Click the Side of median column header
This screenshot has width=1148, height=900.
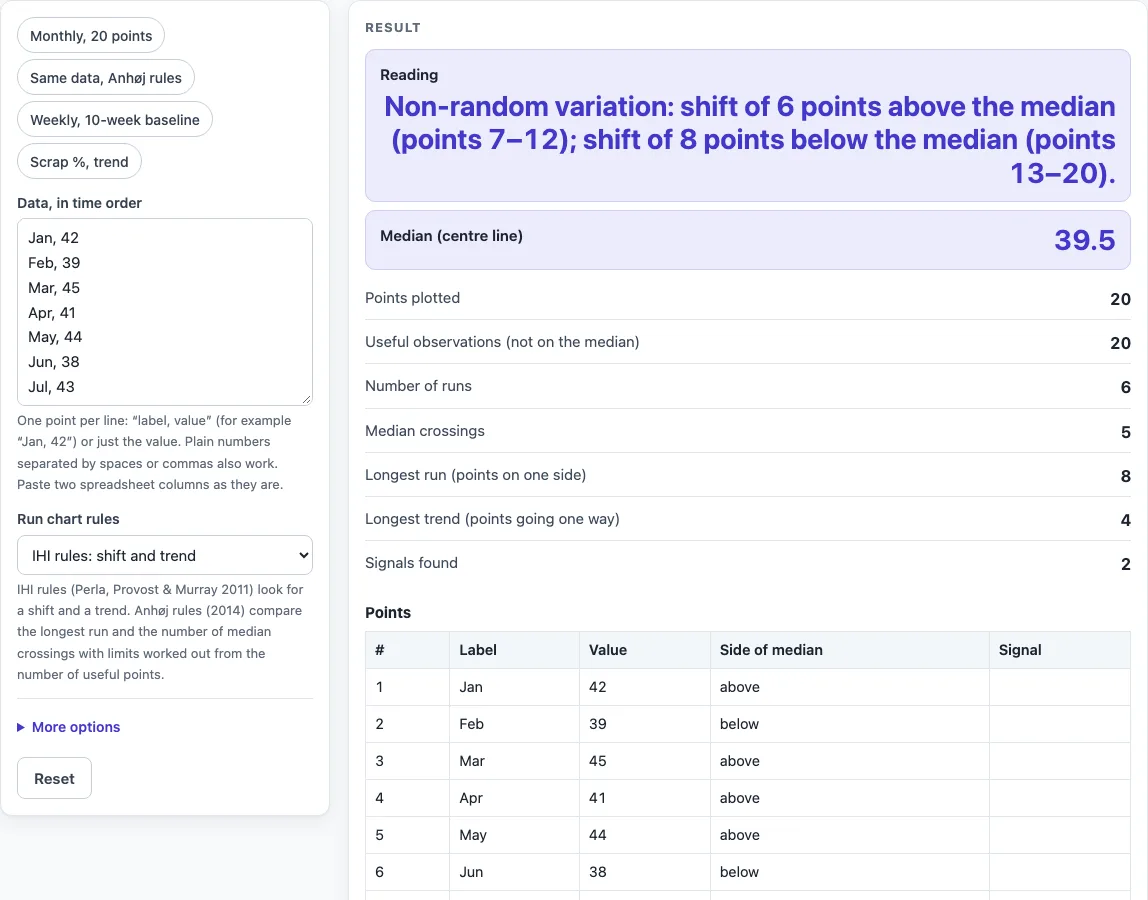click(771, 650)
